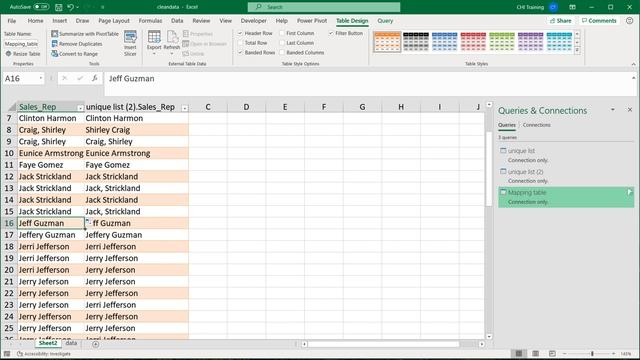Expand the Table Styles gallery More arrow
The image size is (640, 360).
(577, 51)
